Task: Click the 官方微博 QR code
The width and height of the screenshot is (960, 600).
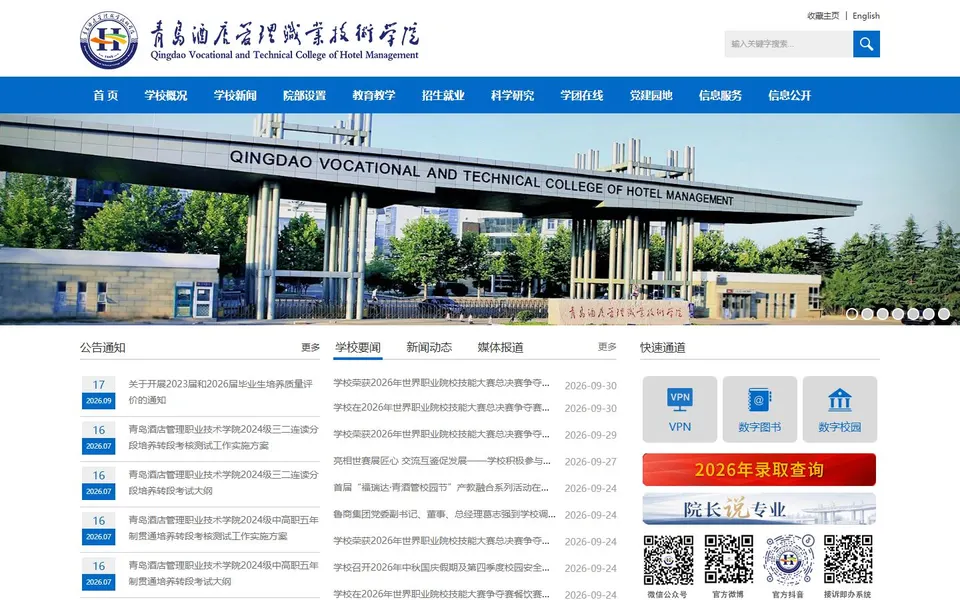Action: pyautogui.click(x=728, y=560)
